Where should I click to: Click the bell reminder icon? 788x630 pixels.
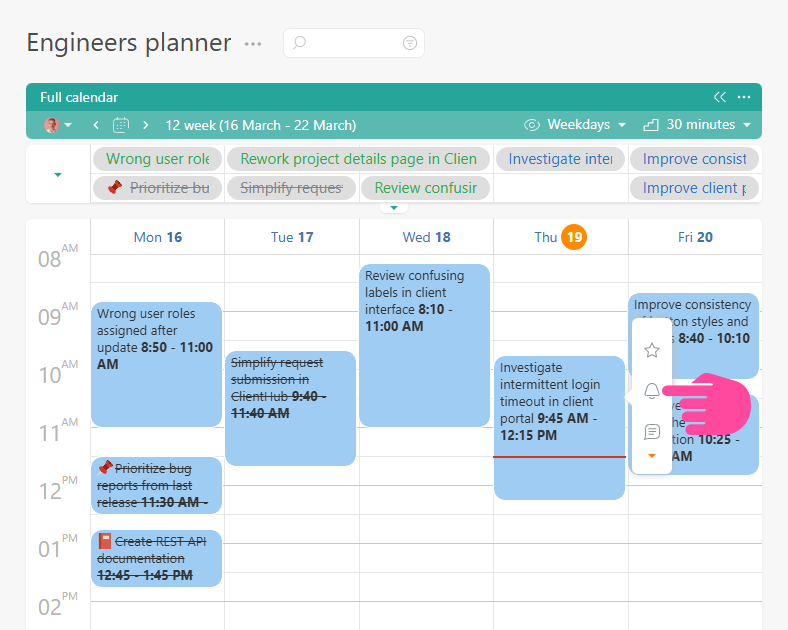[652, 391]
